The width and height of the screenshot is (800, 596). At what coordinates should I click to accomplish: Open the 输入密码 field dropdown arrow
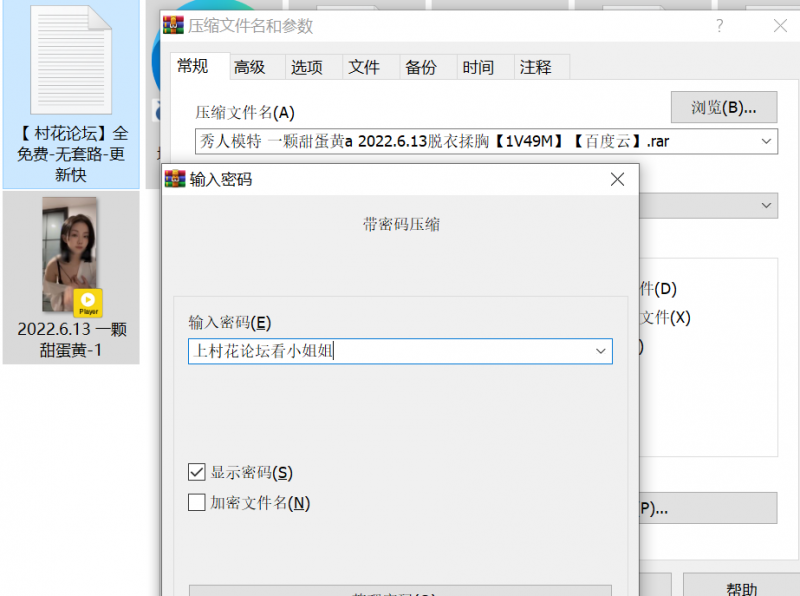600,351
